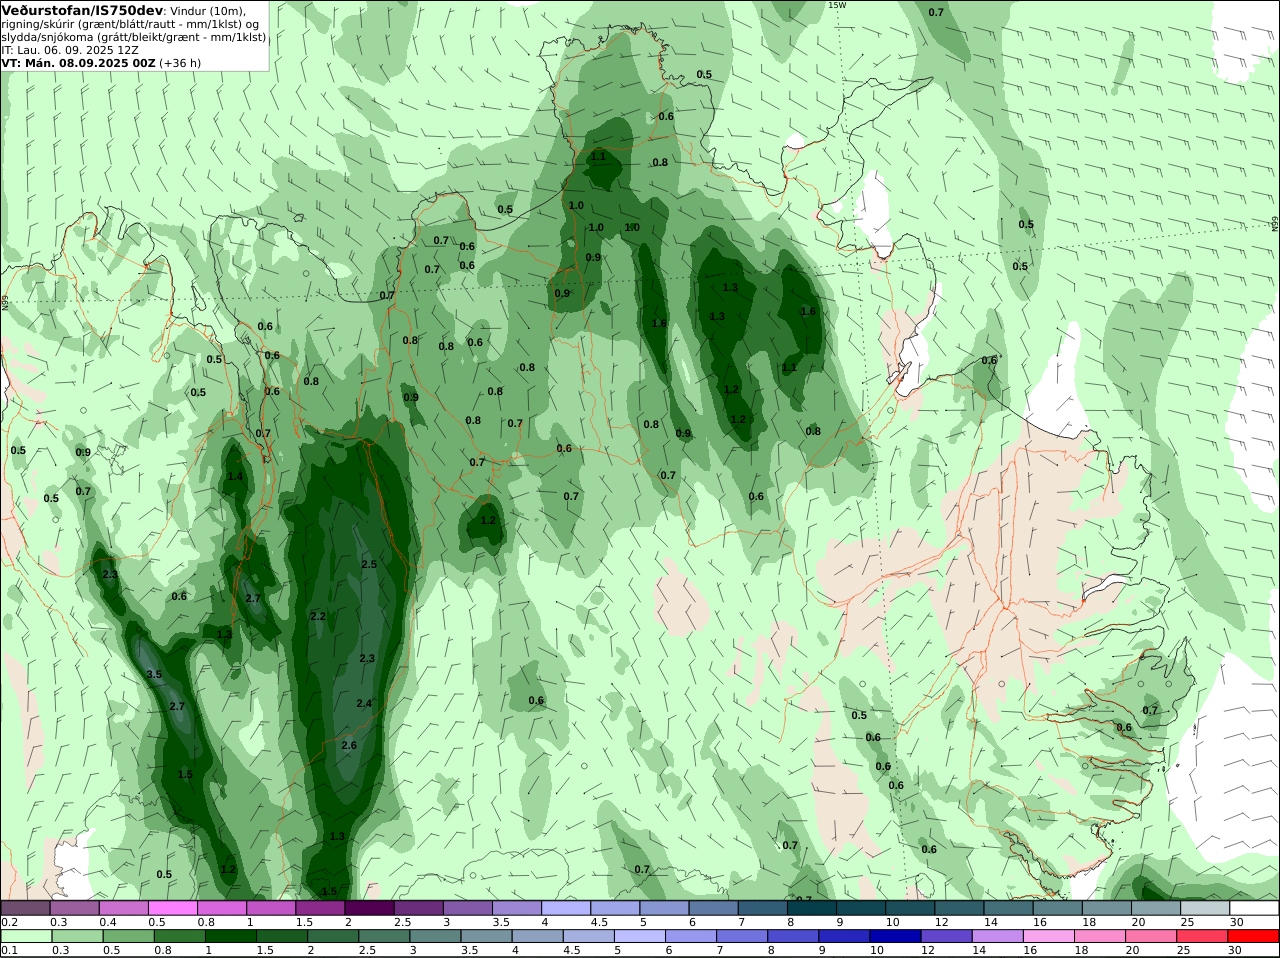The width and height of the screenshot is (1280, 958).
Task: Select the bright pink top-row legend swatch
Action: [172, 908]
